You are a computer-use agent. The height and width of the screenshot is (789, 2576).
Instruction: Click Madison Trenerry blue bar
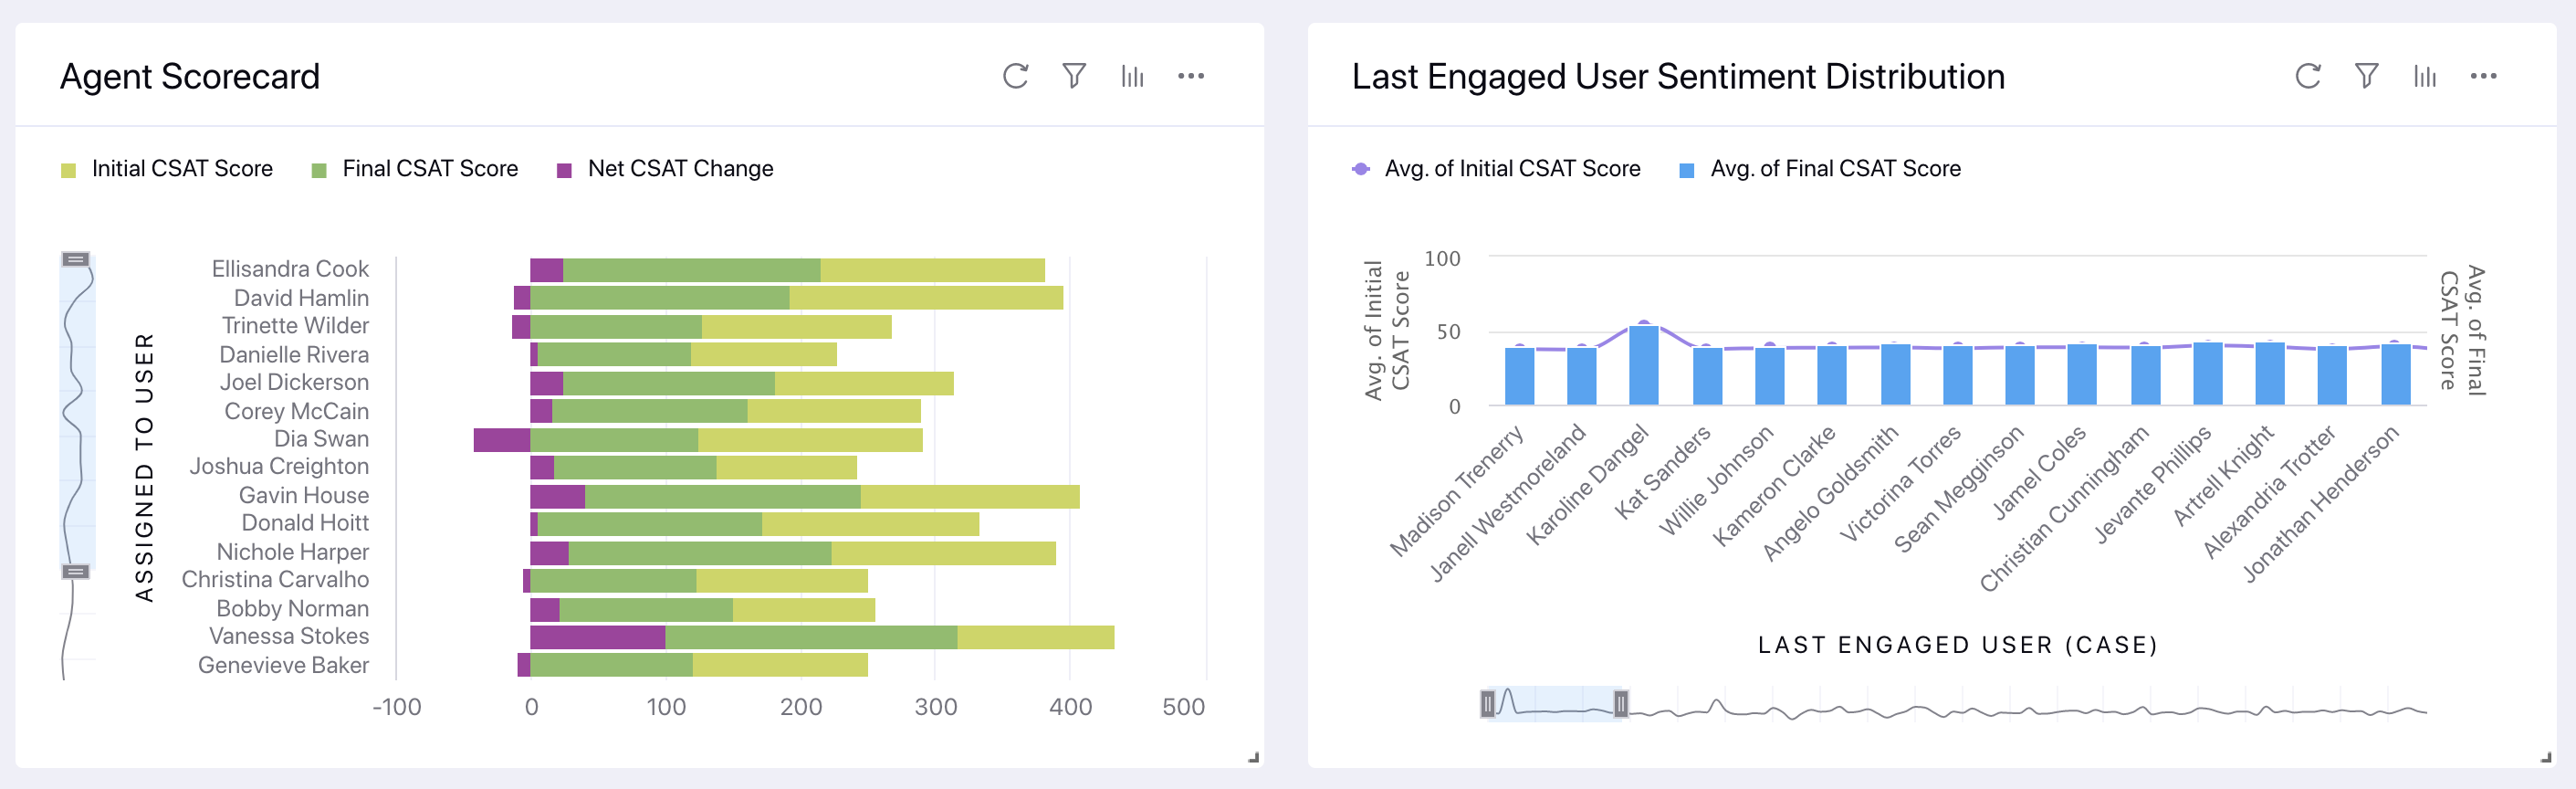(x=1520, y=376)
